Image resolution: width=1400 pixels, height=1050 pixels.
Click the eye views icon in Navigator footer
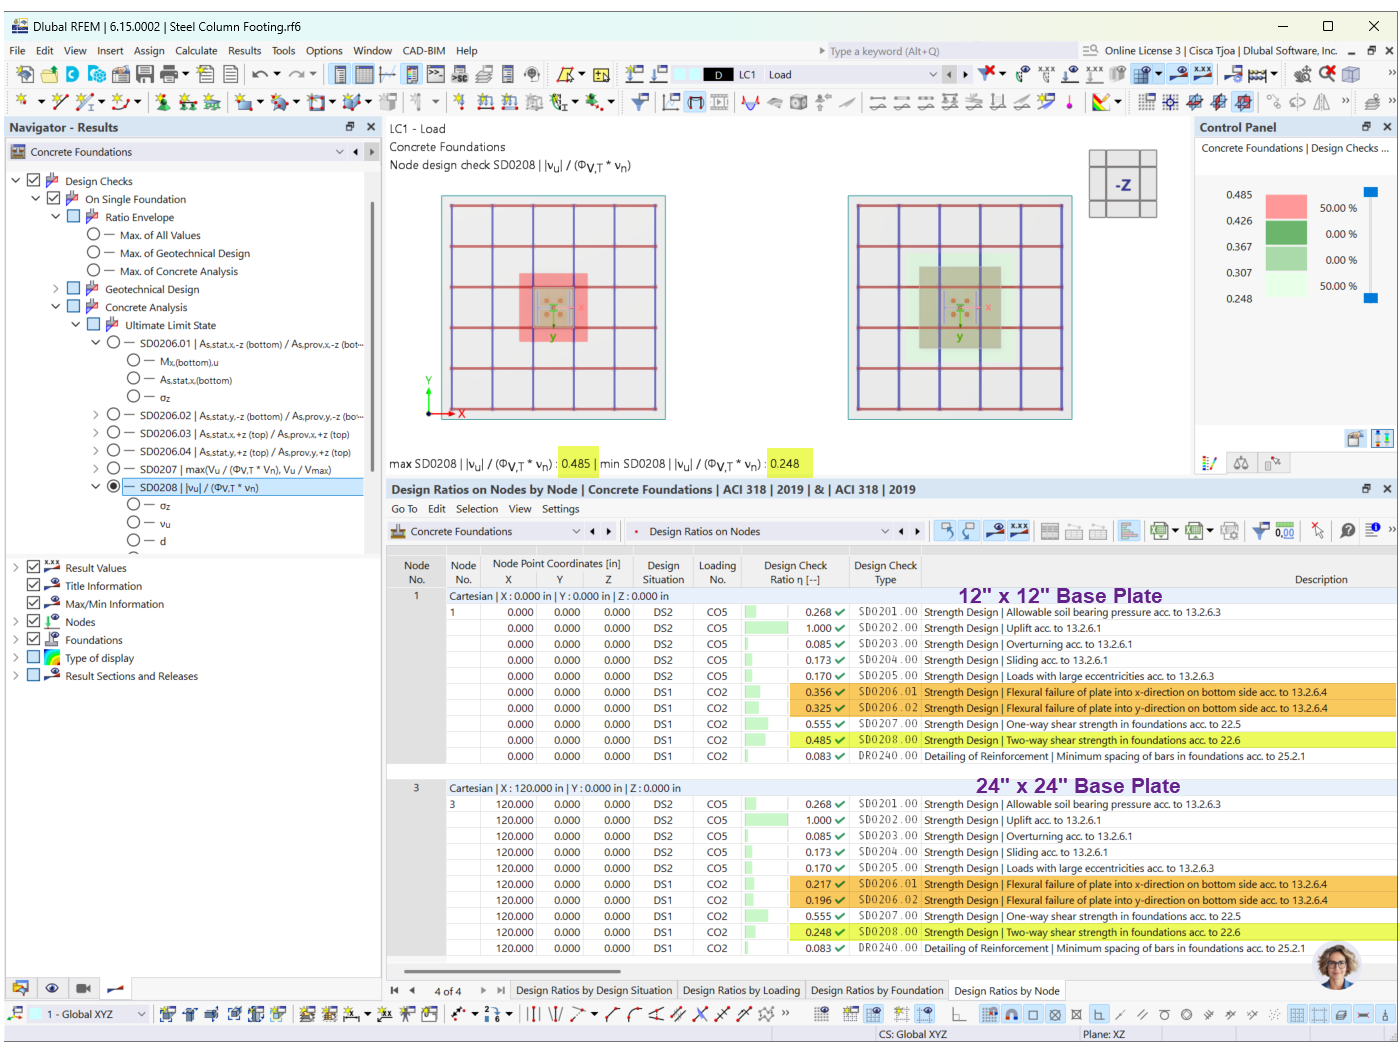coord(52,988)
